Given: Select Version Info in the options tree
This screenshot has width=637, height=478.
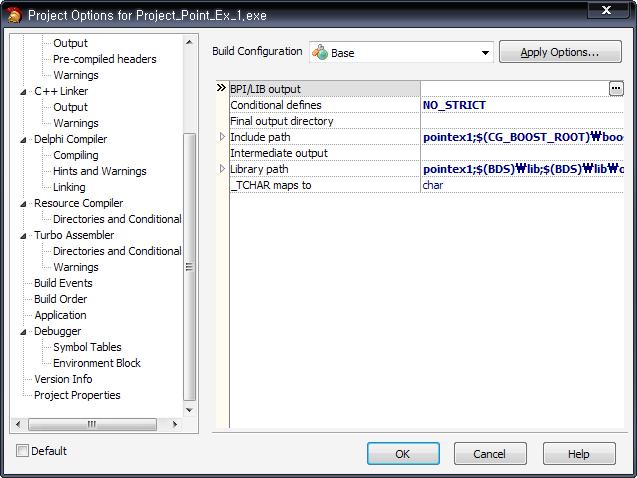Looking at the screenshot, I should (63, 379).
